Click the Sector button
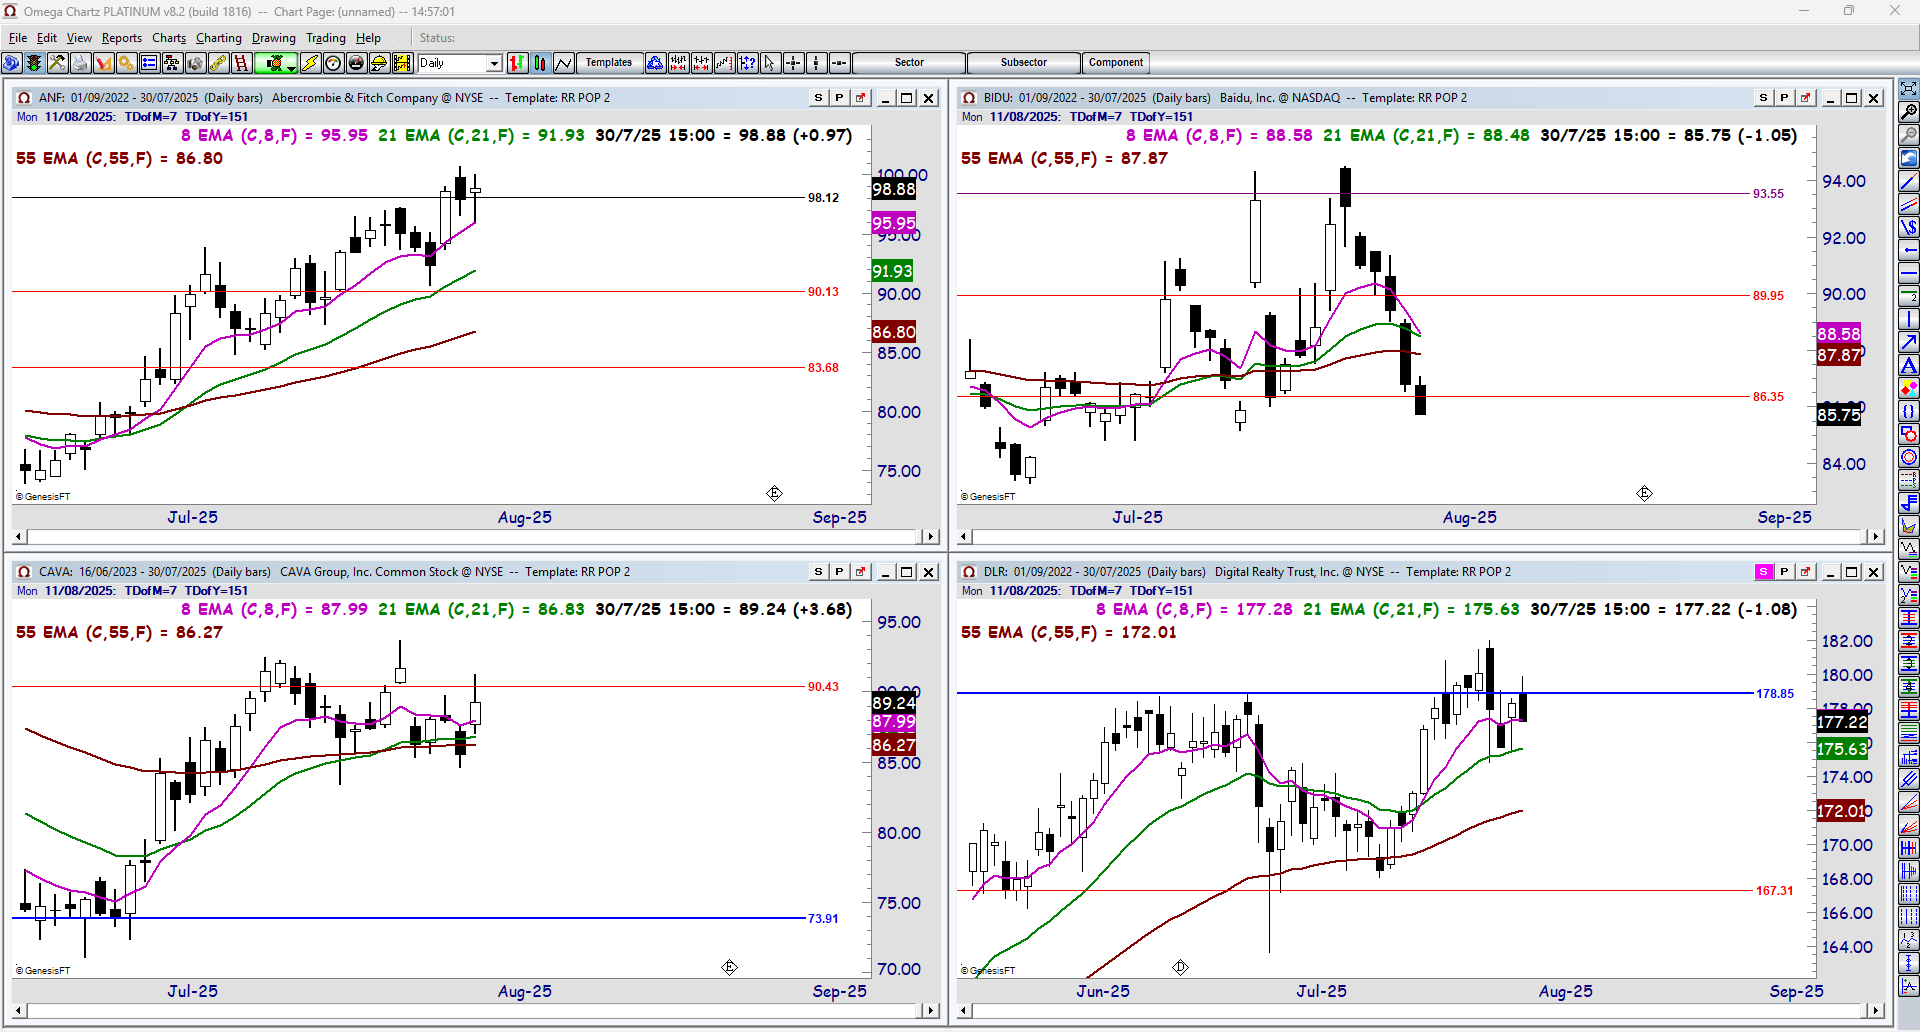 [x=909, y=63]
